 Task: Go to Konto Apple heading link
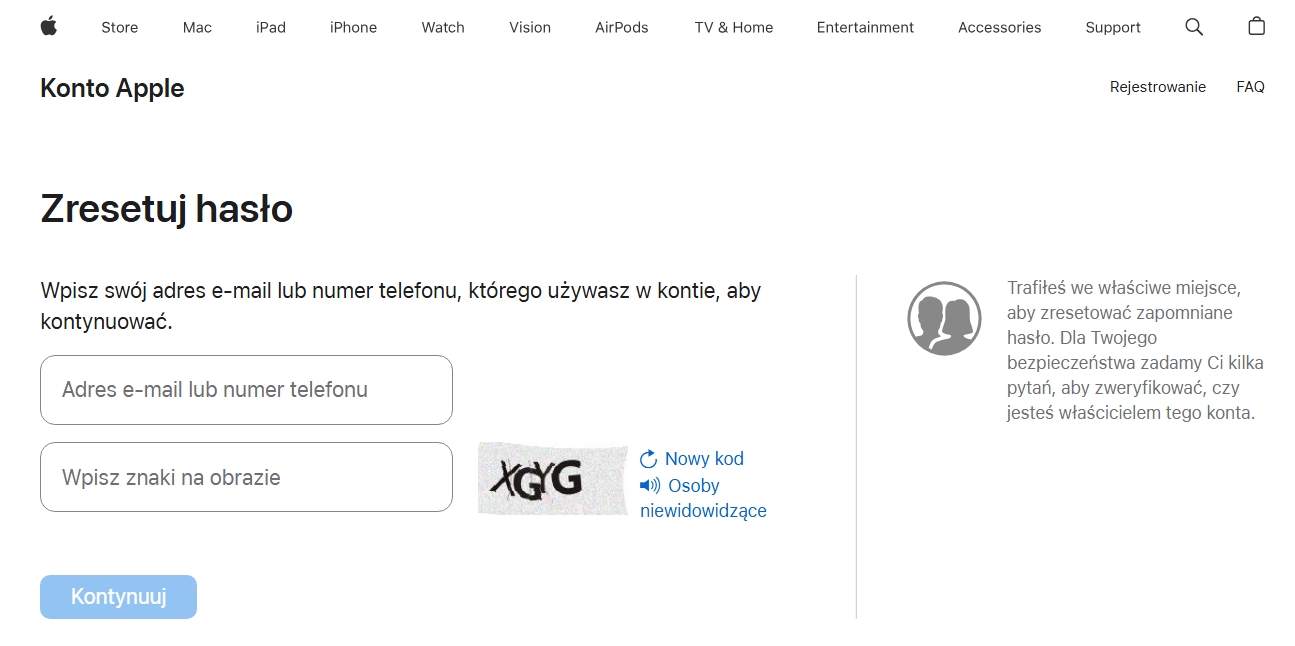[112, 88]
